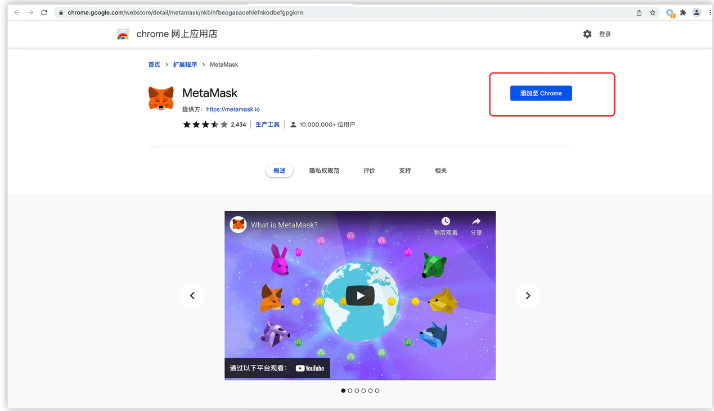Click the video channel fox avatar

pos(238,224)
